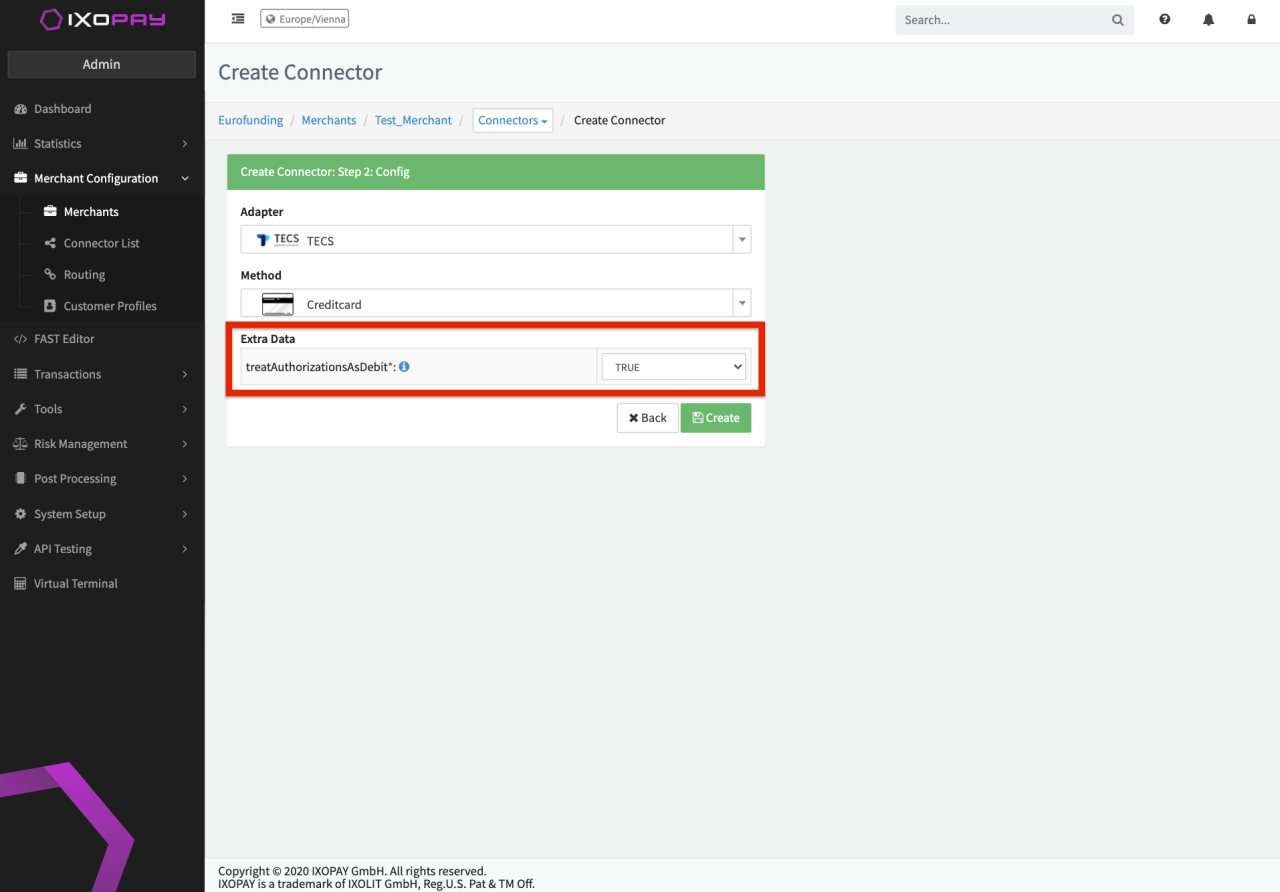This screenshot has height=892, width=1280.
Task: Open the IXOPAY logo home link
Action: tap(102, 19)
